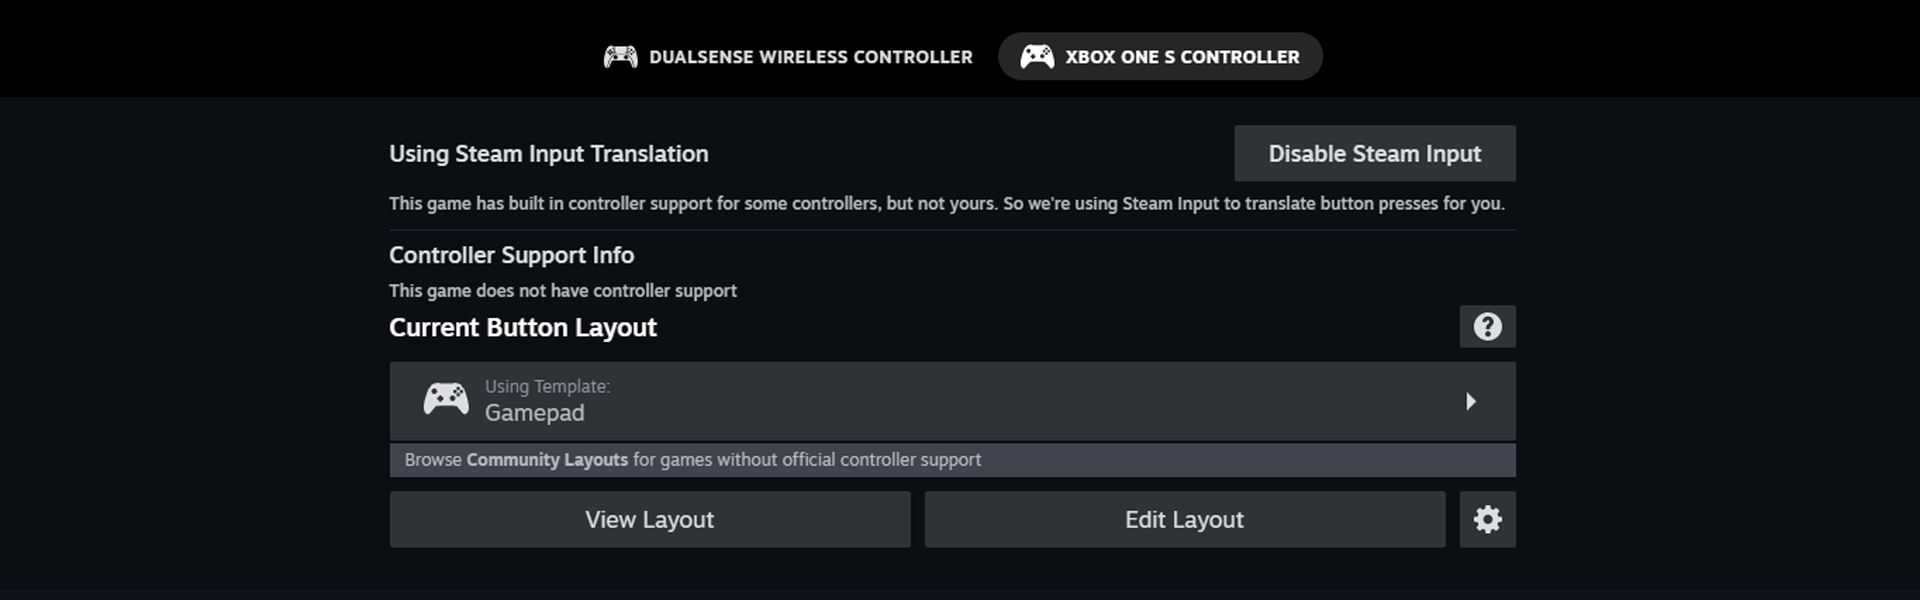
Task: Browse Community Layouts for this game
Action: [550, 459]
